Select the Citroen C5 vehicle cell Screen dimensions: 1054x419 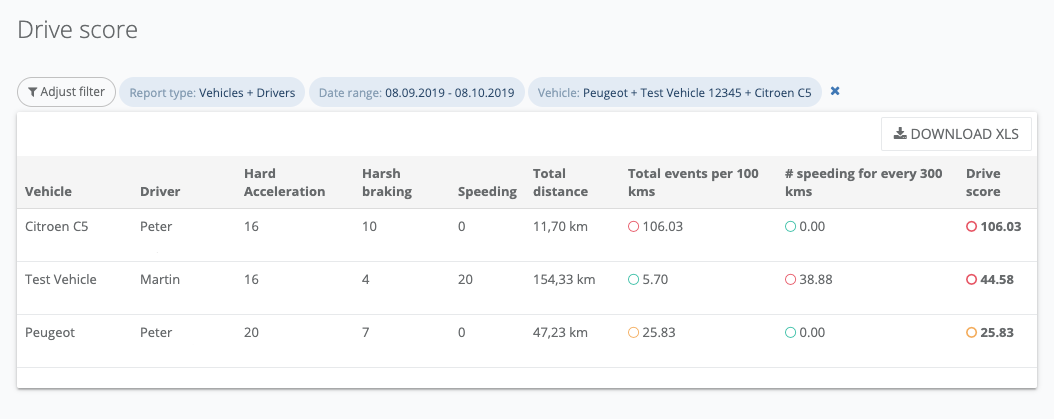(56, 227)
